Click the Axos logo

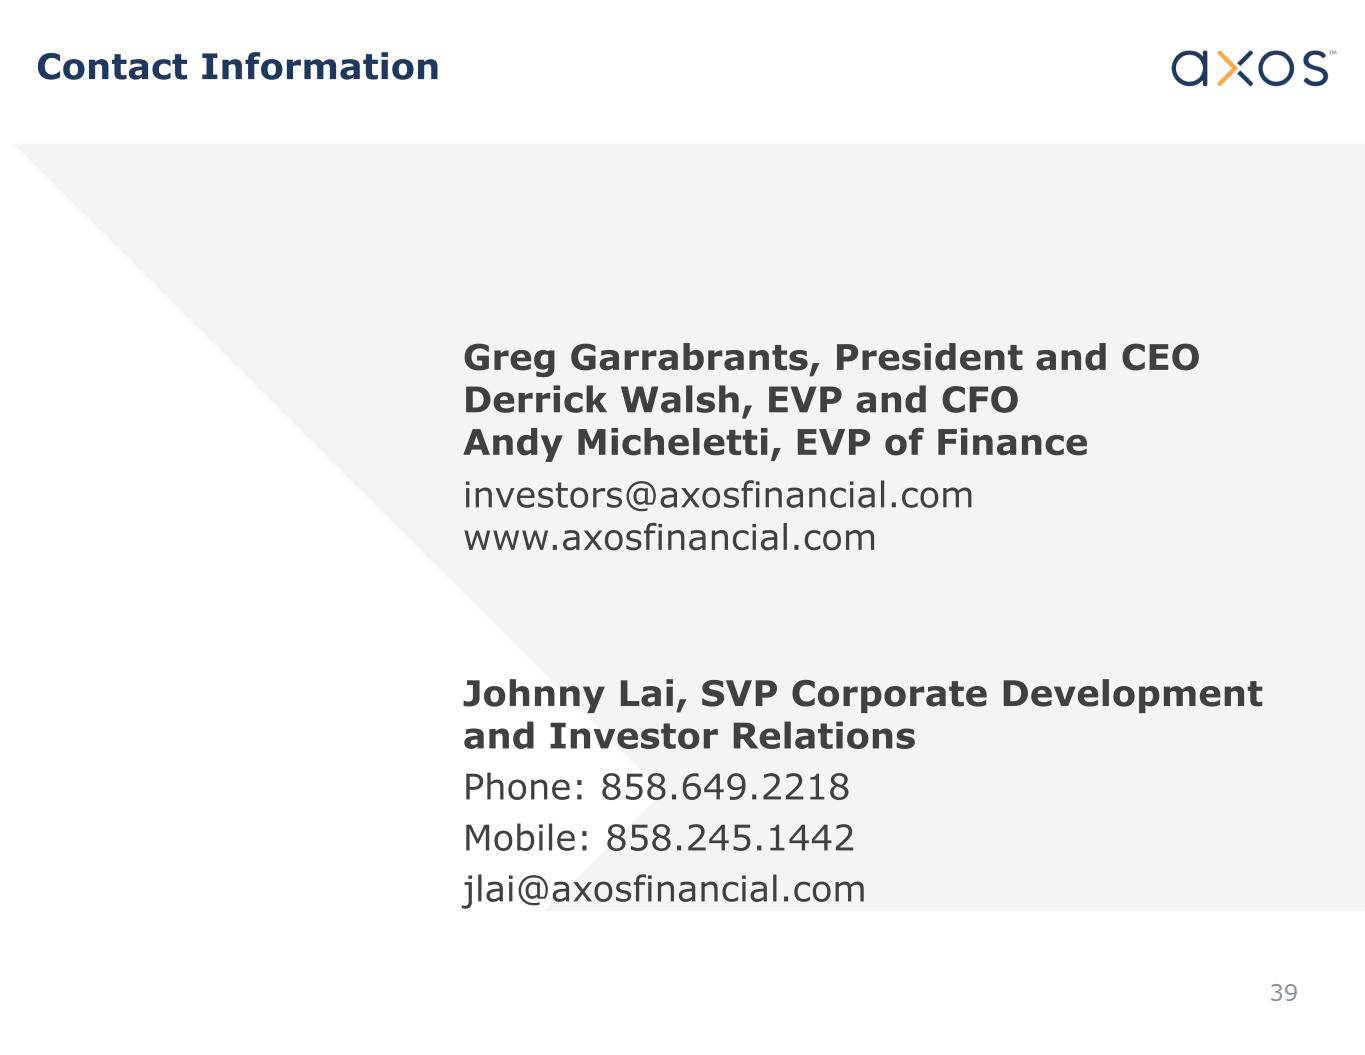tap(1252, 68)
